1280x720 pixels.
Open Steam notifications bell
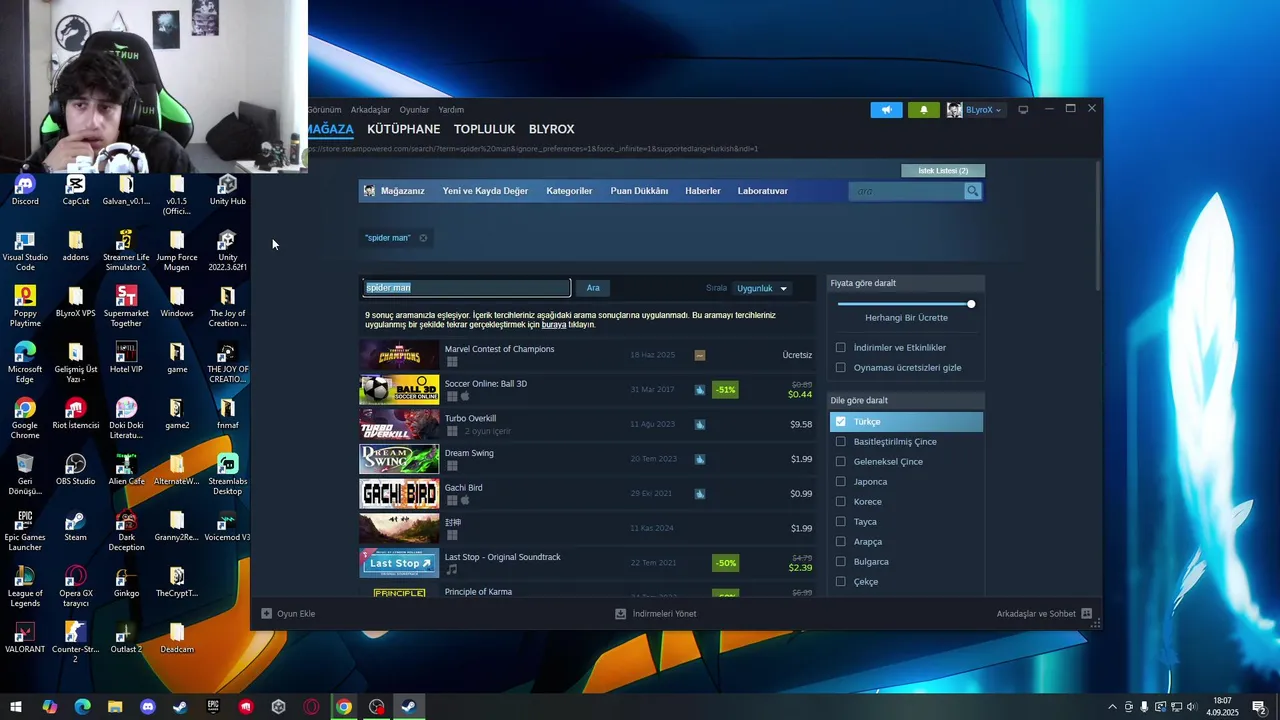924,110
